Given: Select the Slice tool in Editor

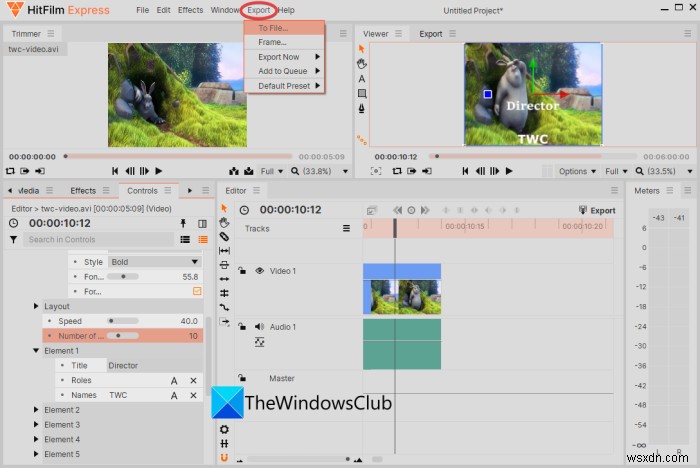Looking at the screenshot, I should point(224,237).
